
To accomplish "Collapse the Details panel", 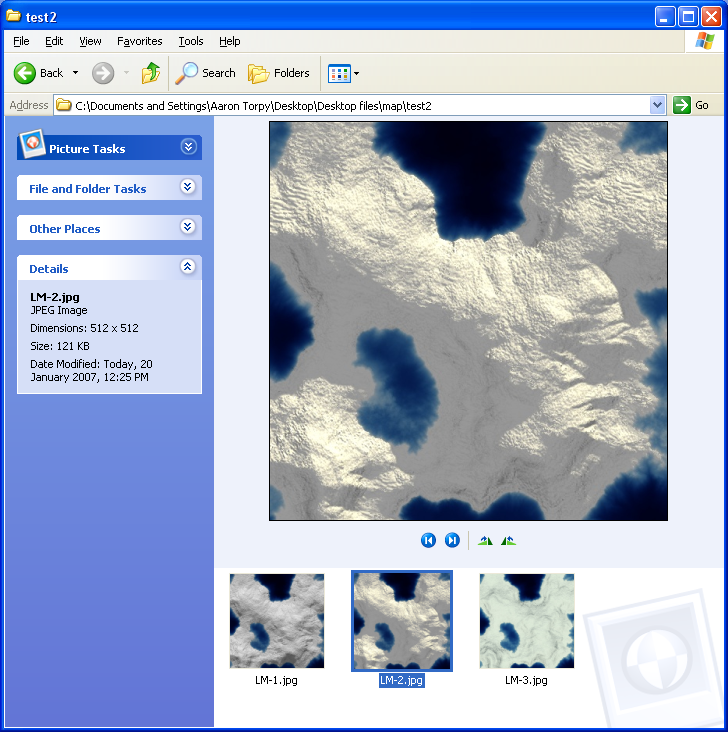I will click(188, 267).
